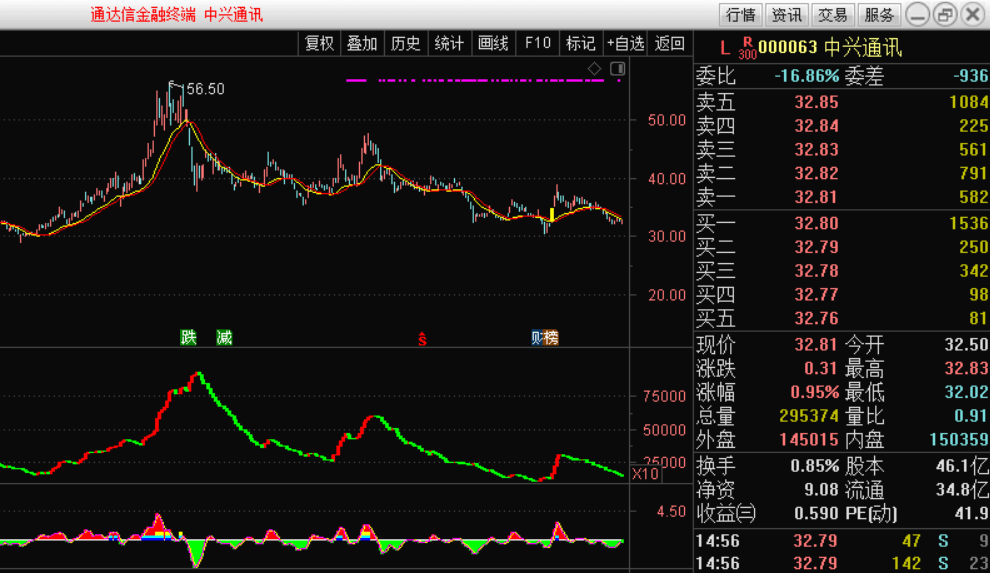
Task: Click the red S marker on the chart
Action: [x=422, y=339]
